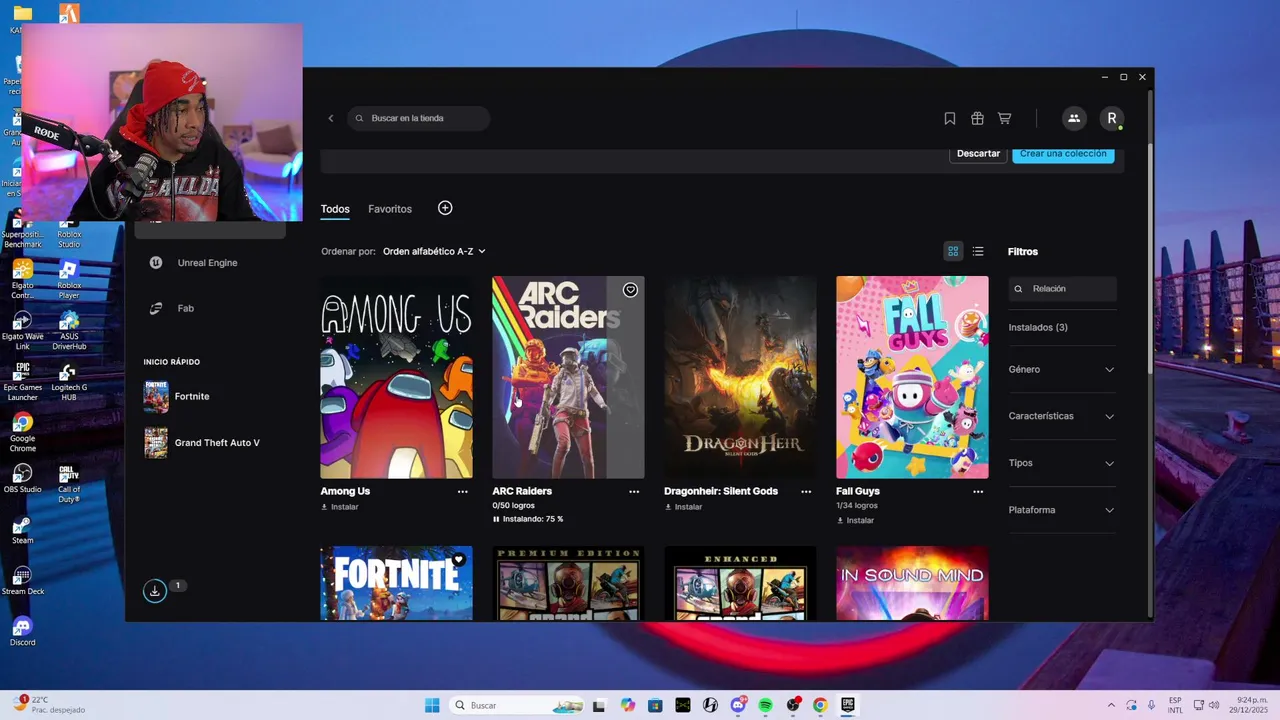Click Instalar under Dragonheir: Silent Gods
This screenshot has width=1280, height=720.
pyautogui.click(x=683, y=507)
